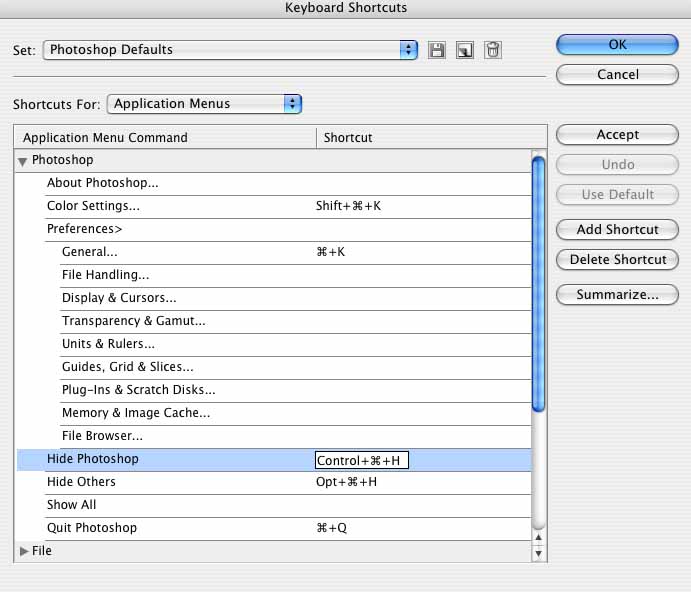Click the create new set icon

[x=465, y=50]
